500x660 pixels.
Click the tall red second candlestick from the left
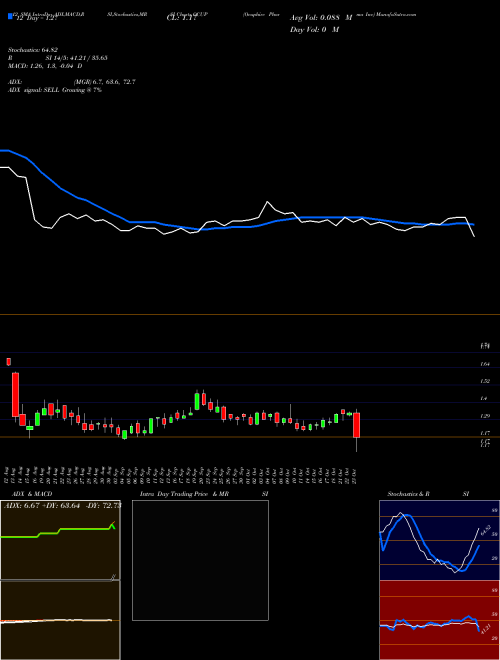(16, 394)
